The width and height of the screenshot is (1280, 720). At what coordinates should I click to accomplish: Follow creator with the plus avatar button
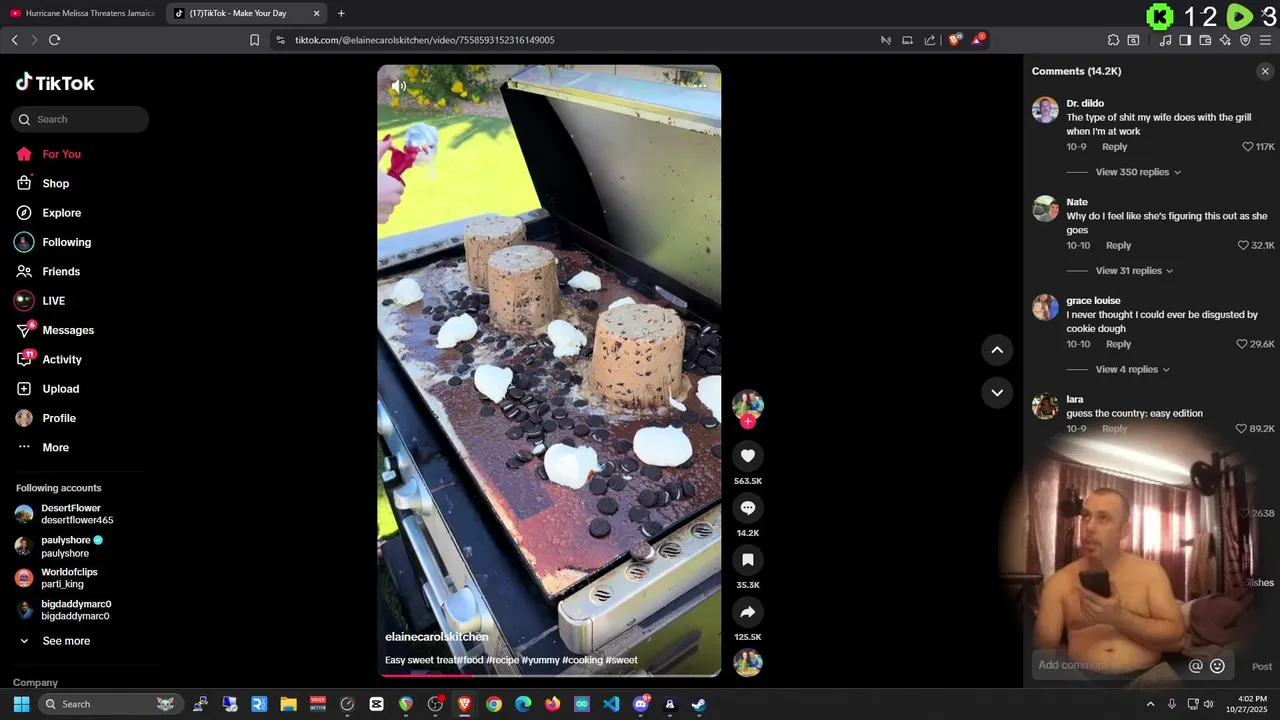748,421
